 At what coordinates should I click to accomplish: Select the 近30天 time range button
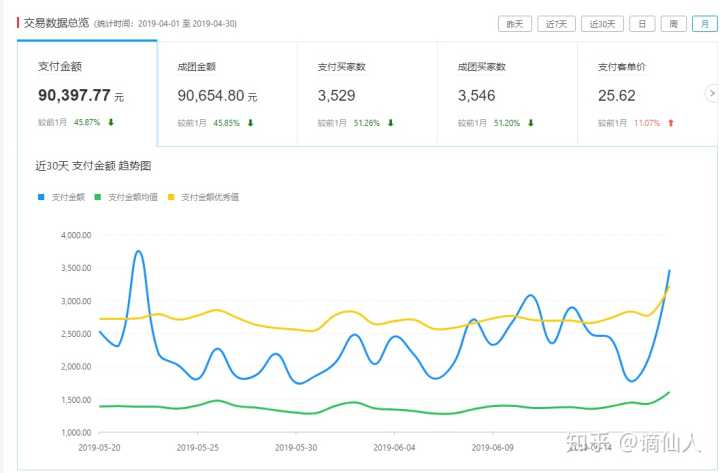pos(603,23)
